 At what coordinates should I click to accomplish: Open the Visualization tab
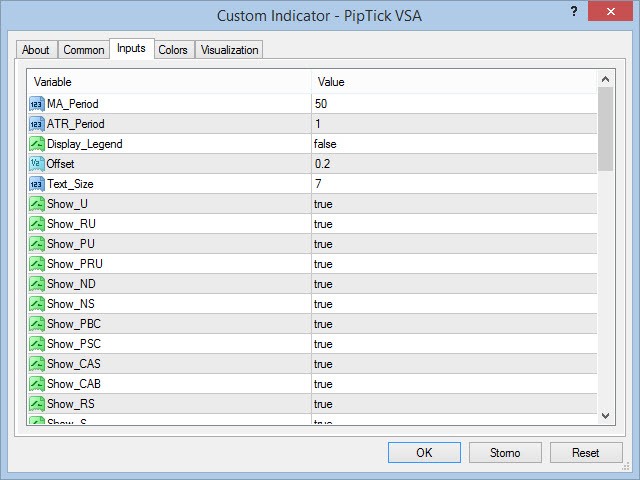coord(229,50)
